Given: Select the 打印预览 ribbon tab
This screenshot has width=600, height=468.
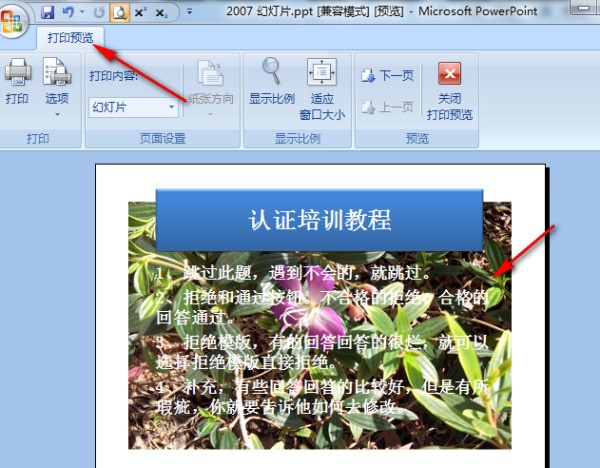Looking at the screenshot, I should (70, 38).
